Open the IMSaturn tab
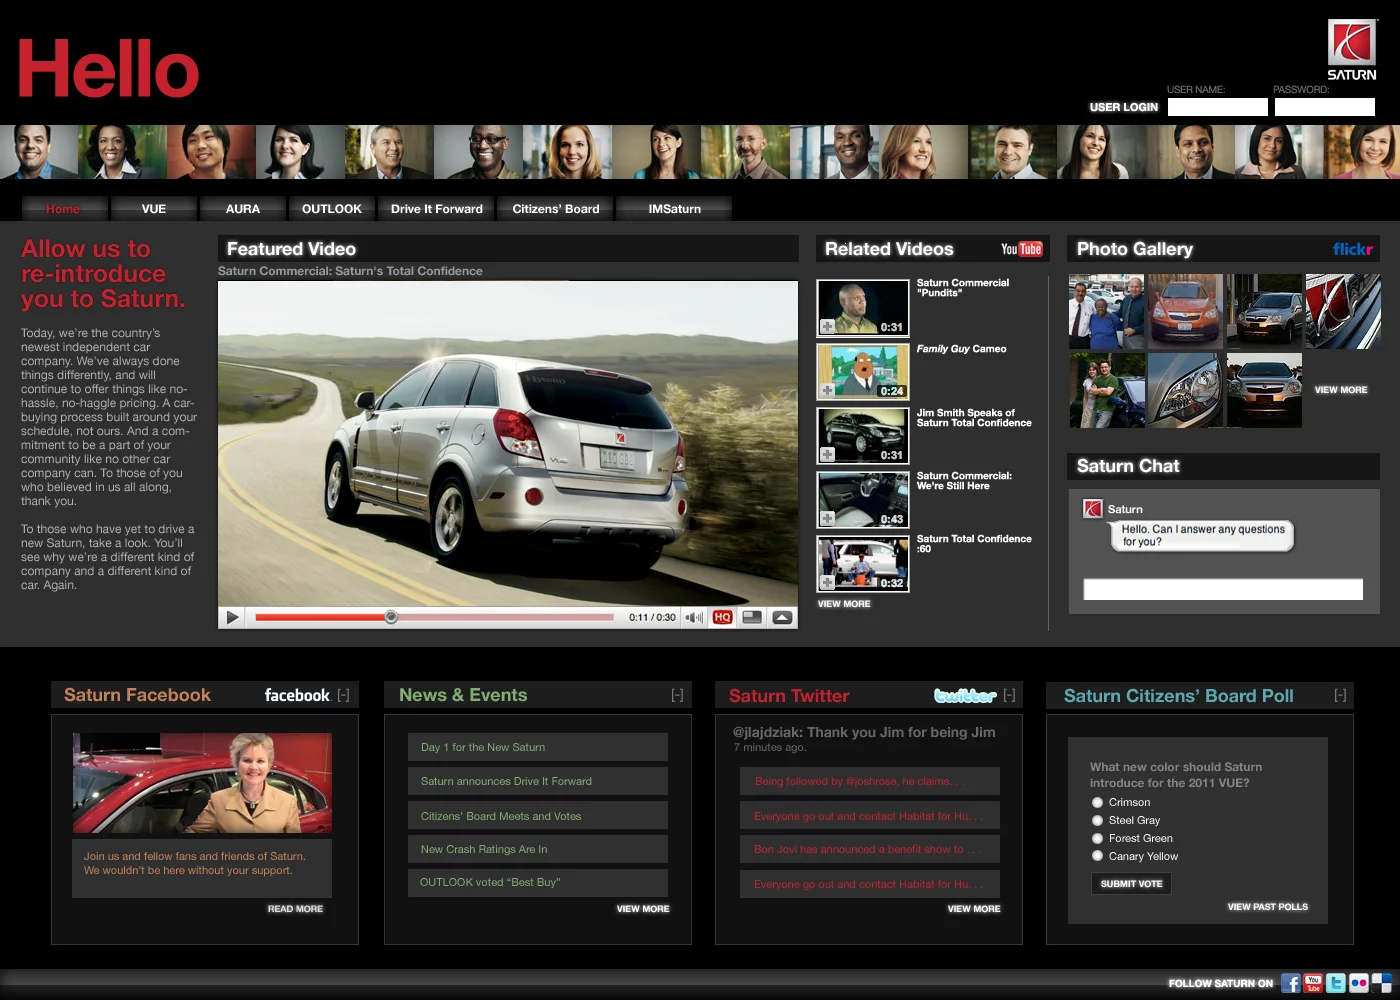Image resolution: width=1400 pixels, height=1000 pixels. [x=675, y=208]
